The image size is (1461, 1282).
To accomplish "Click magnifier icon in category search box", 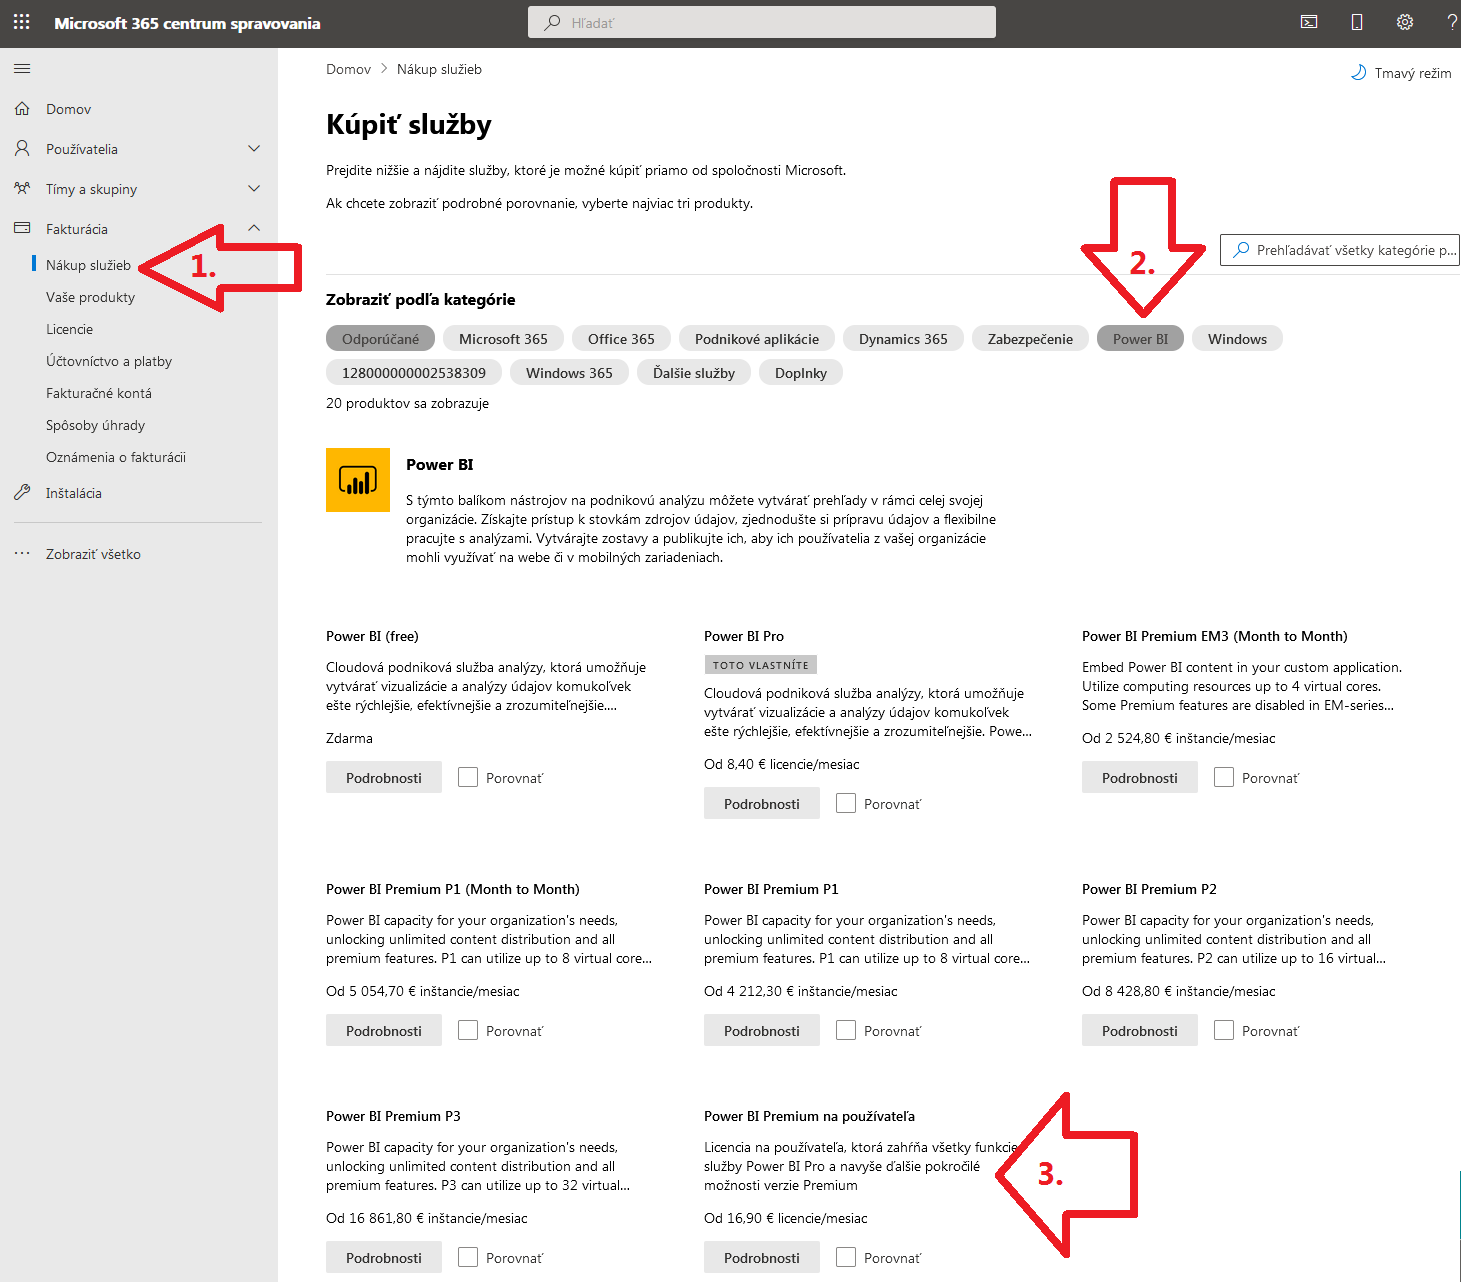I will tap(1241, 250).
